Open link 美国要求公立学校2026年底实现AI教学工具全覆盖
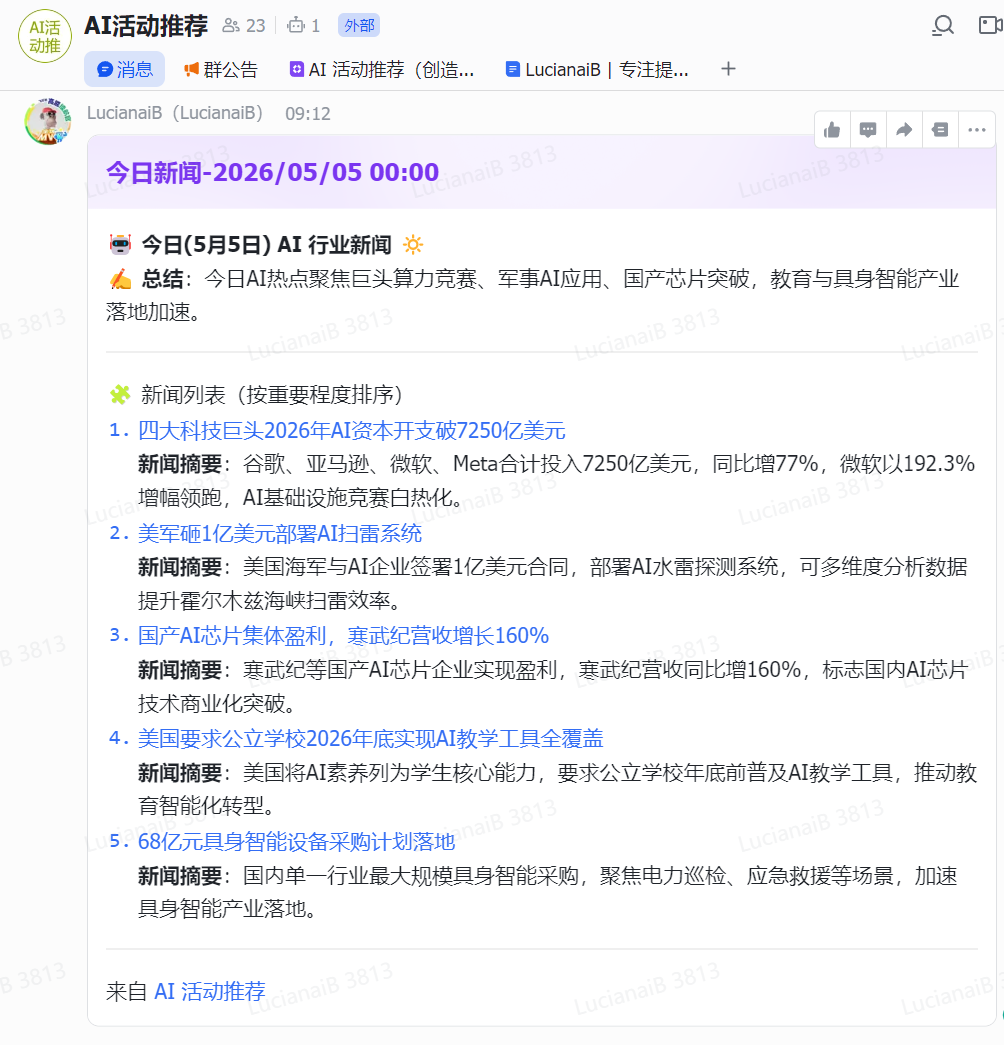Viewport: 1004px width, 1045px height. pos(371,738)
